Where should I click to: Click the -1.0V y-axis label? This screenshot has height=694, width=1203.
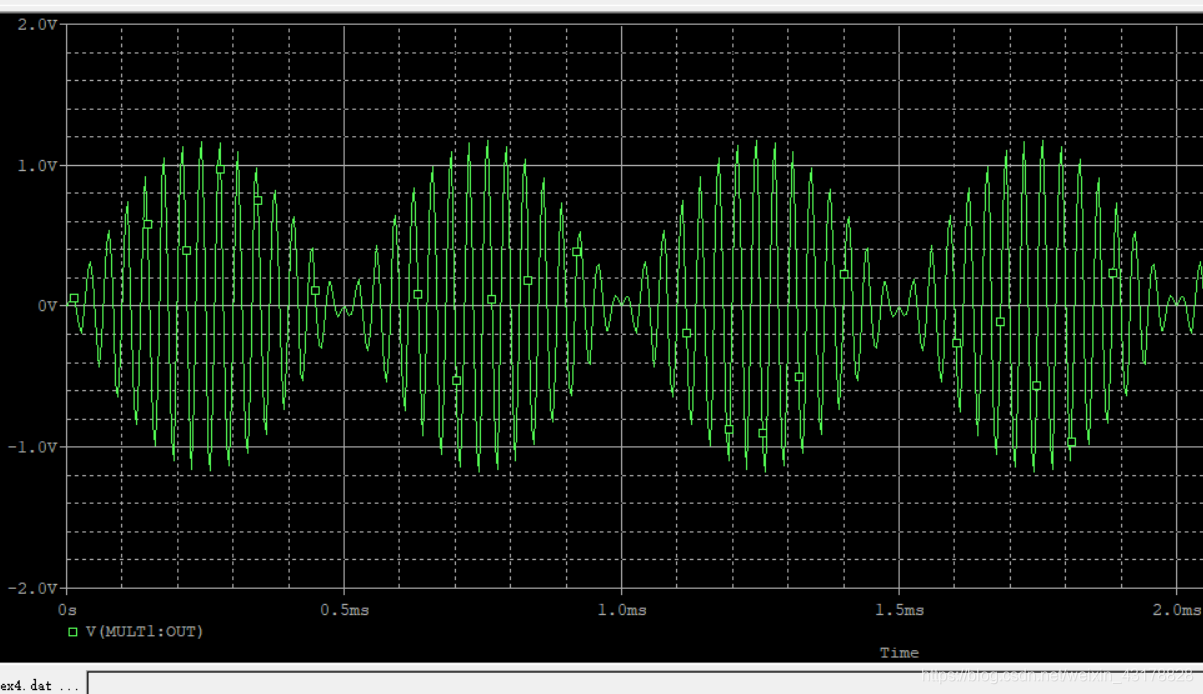[x=33, y=447]
